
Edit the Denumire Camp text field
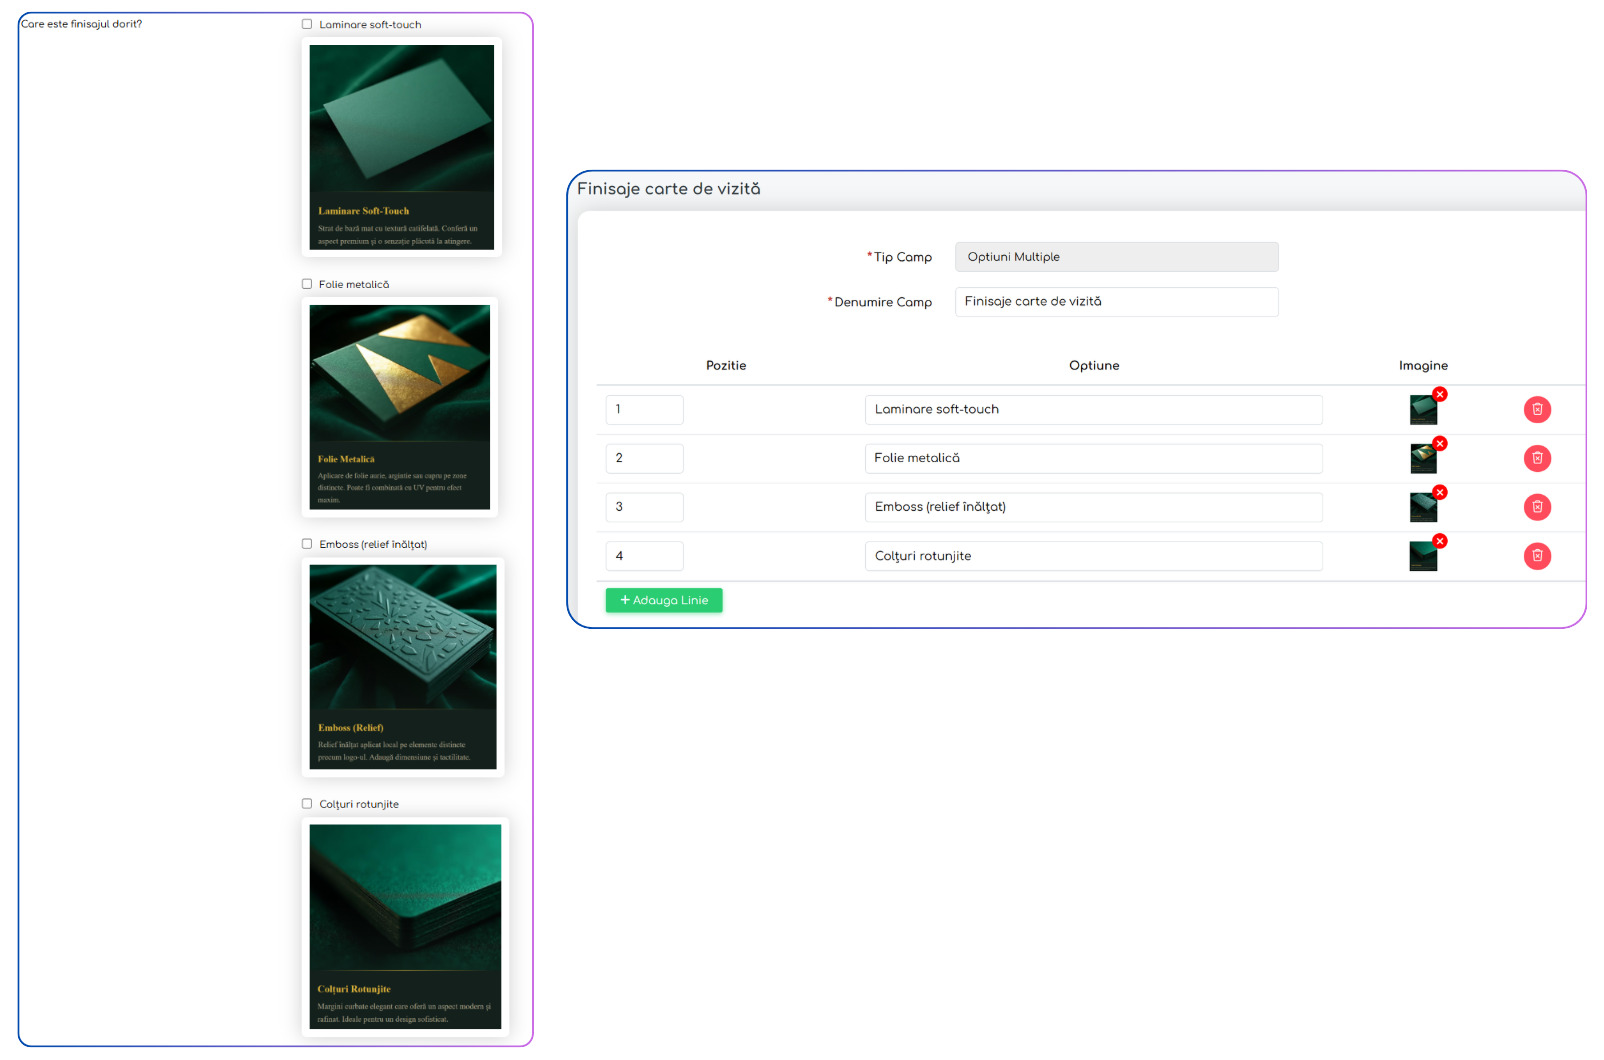point(1116,302)
